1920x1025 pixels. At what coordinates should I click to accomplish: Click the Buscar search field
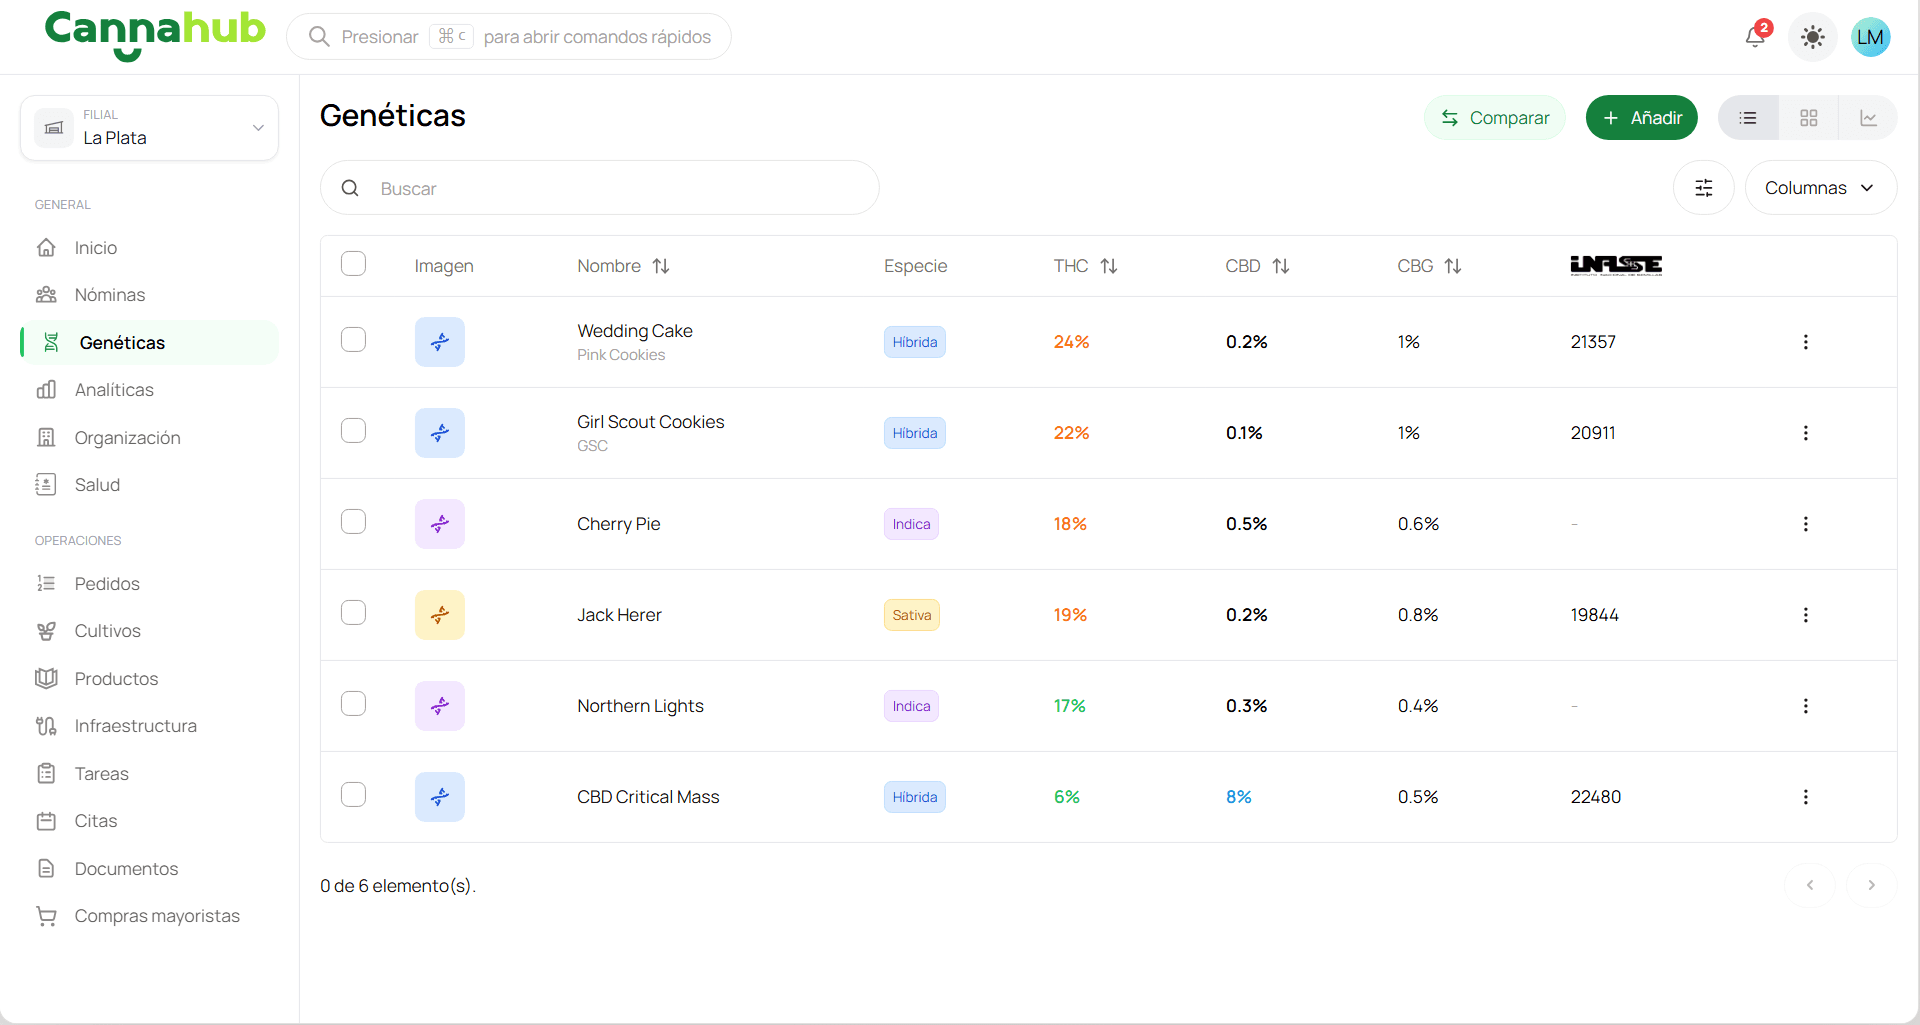600,188
